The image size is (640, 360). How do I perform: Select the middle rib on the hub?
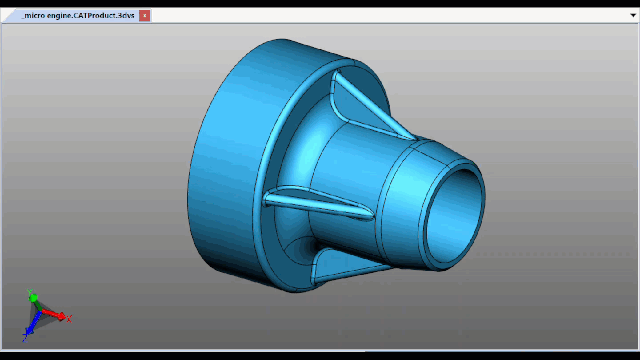(318, 203)
